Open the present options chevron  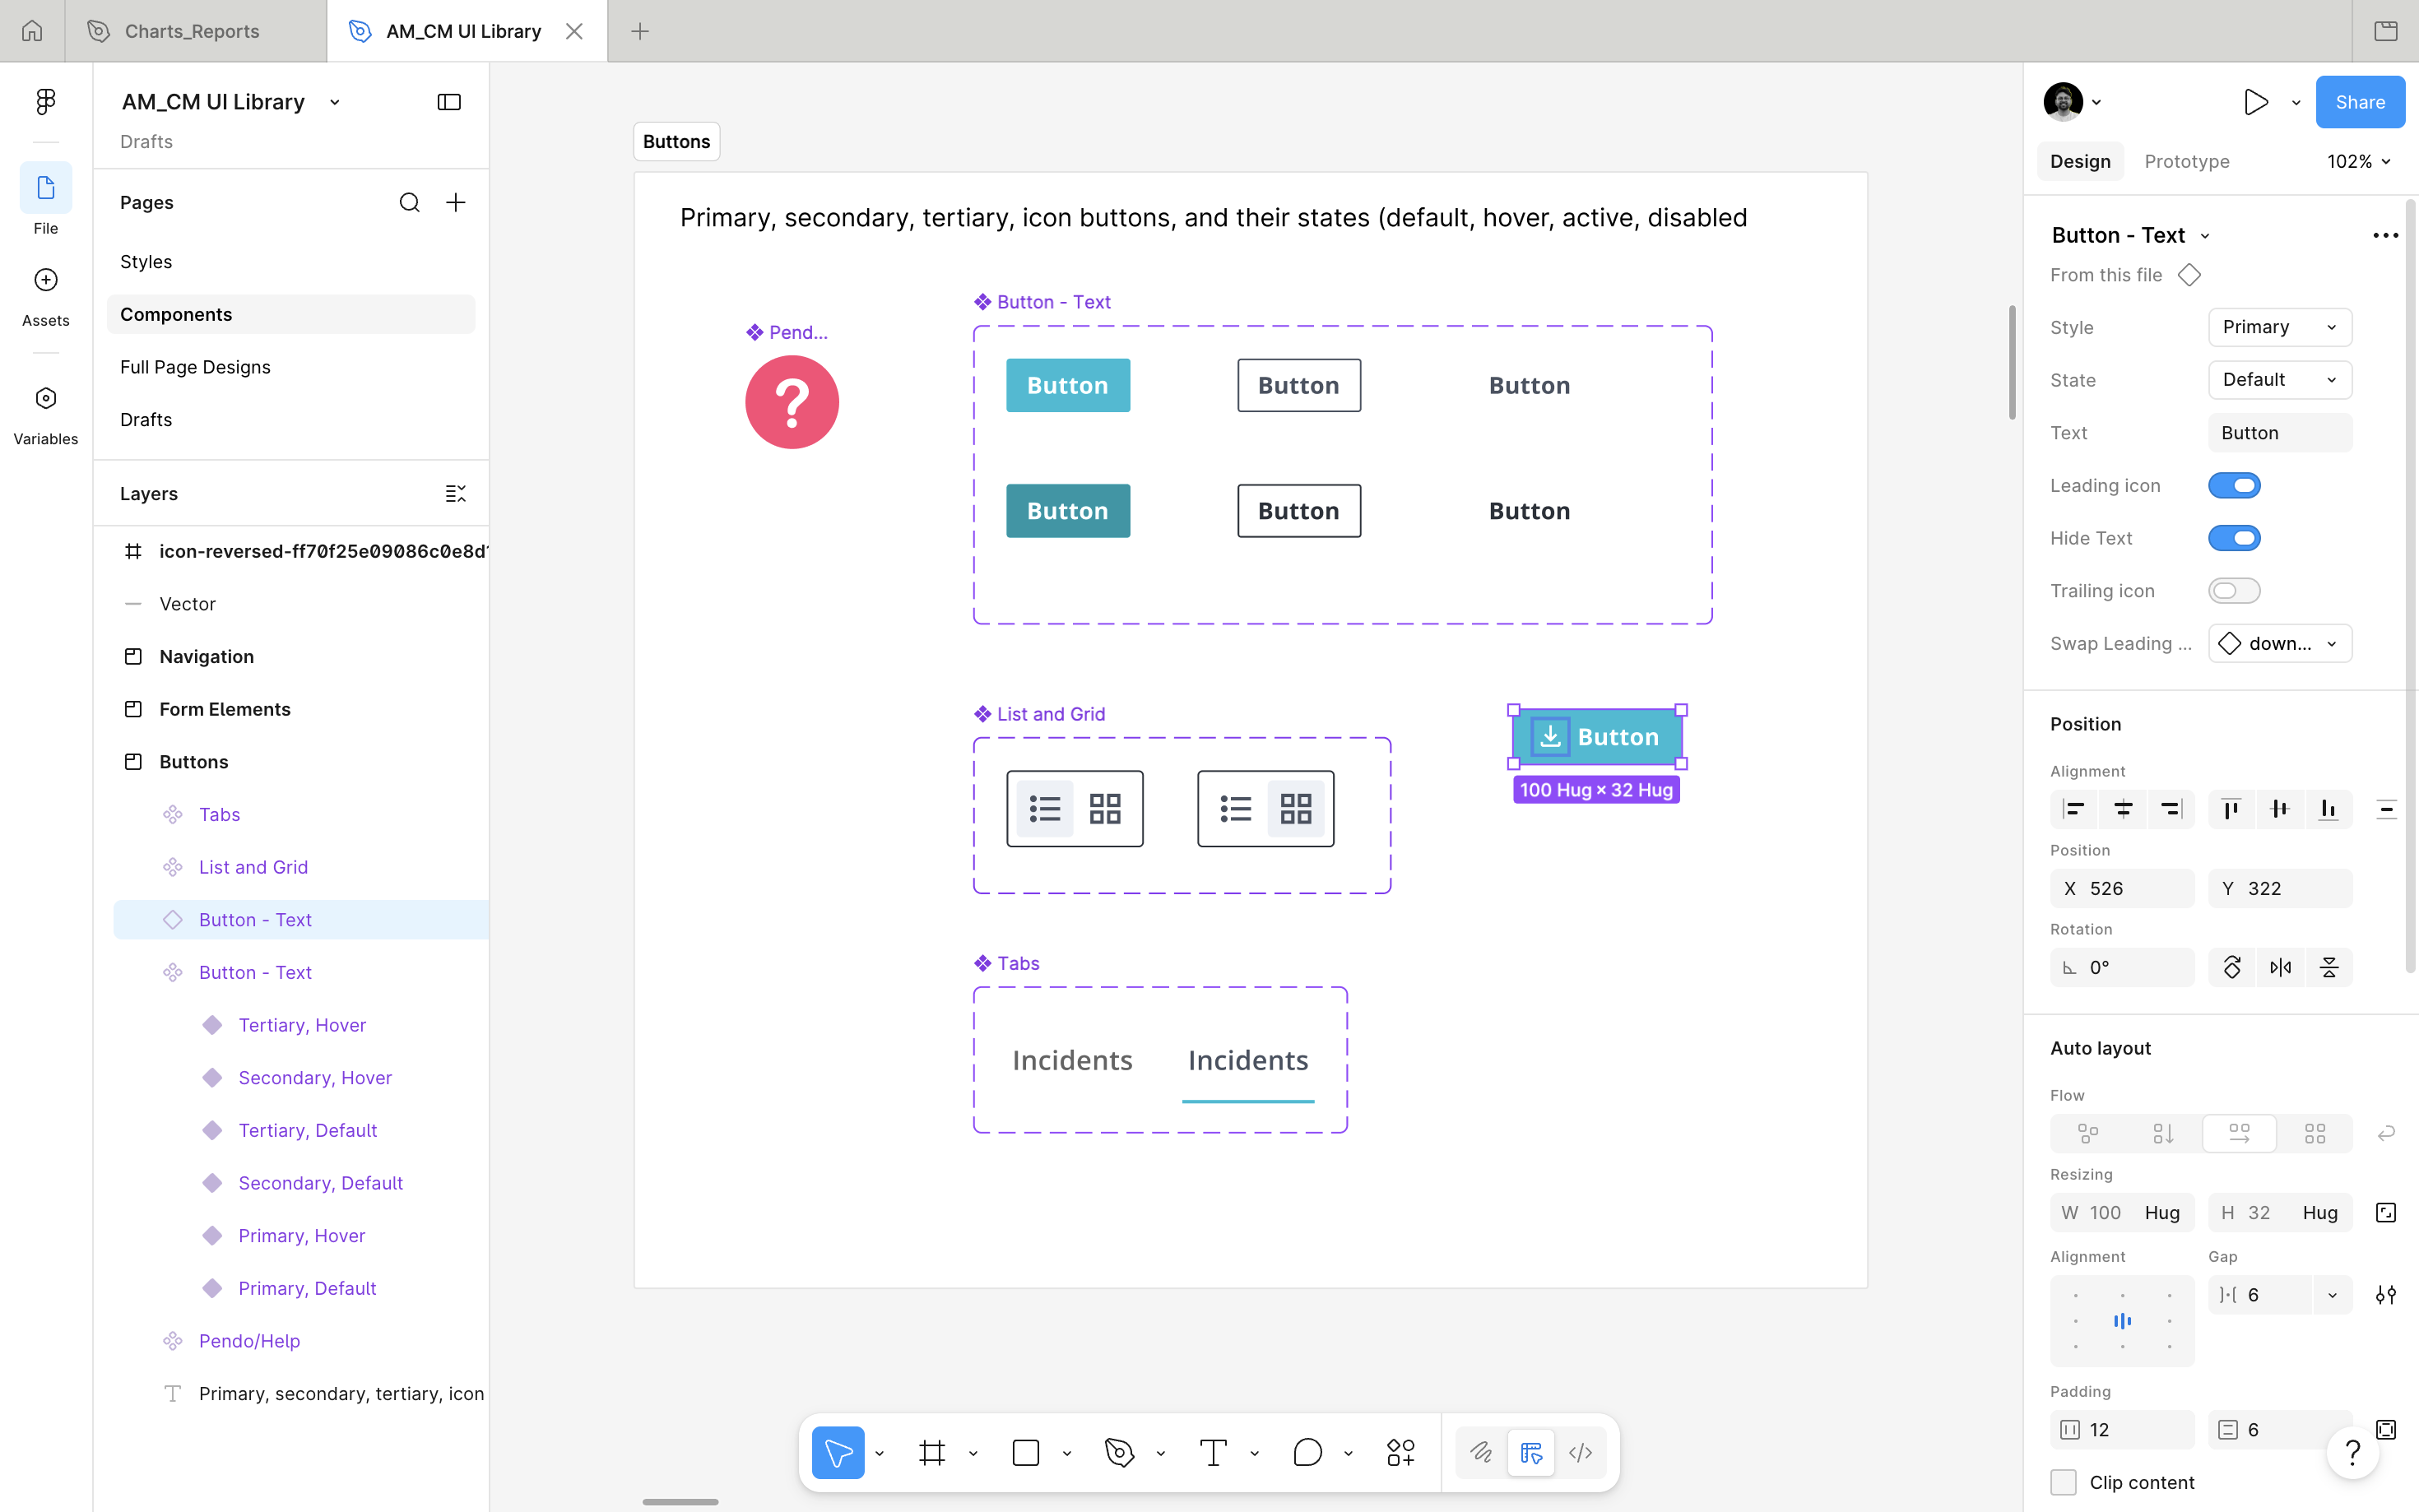tap(2296, 102)
